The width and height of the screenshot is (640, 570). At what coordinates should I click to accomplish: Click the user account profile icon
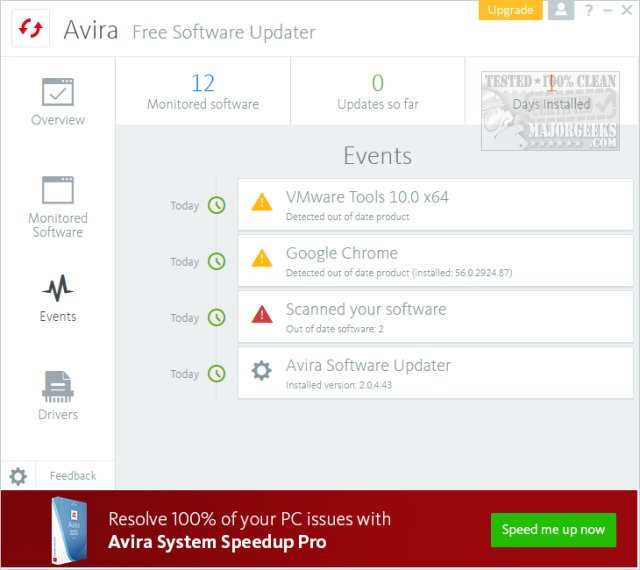pyautogui.click(x=561, y=10)
